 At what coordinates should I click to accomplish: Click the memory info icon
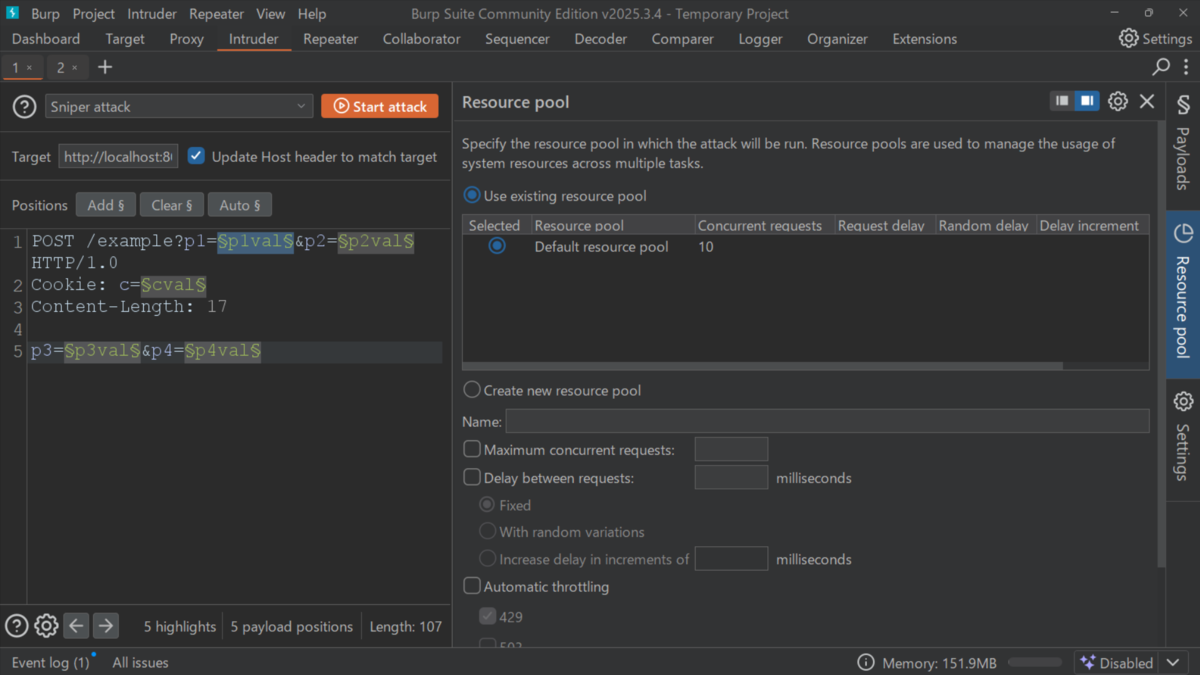pos(866,663)
